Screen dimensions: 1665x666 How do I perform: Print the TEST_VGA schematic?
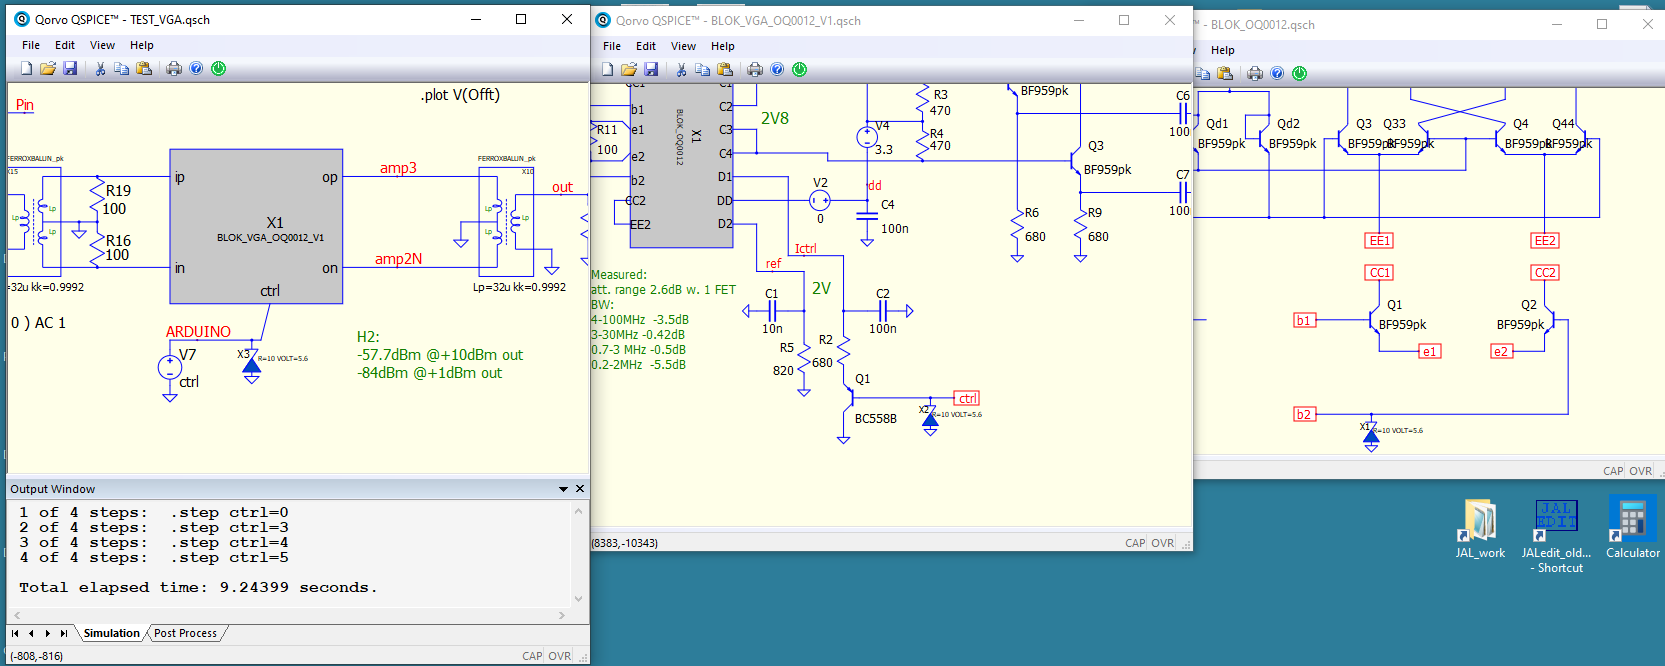pos(174,69)
